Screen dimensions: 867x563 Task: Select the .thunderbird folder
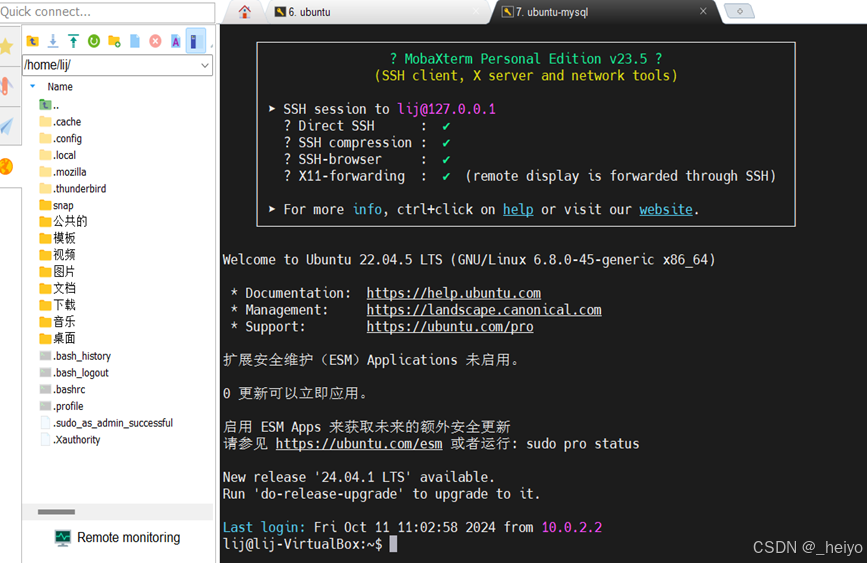coord(73,189)
